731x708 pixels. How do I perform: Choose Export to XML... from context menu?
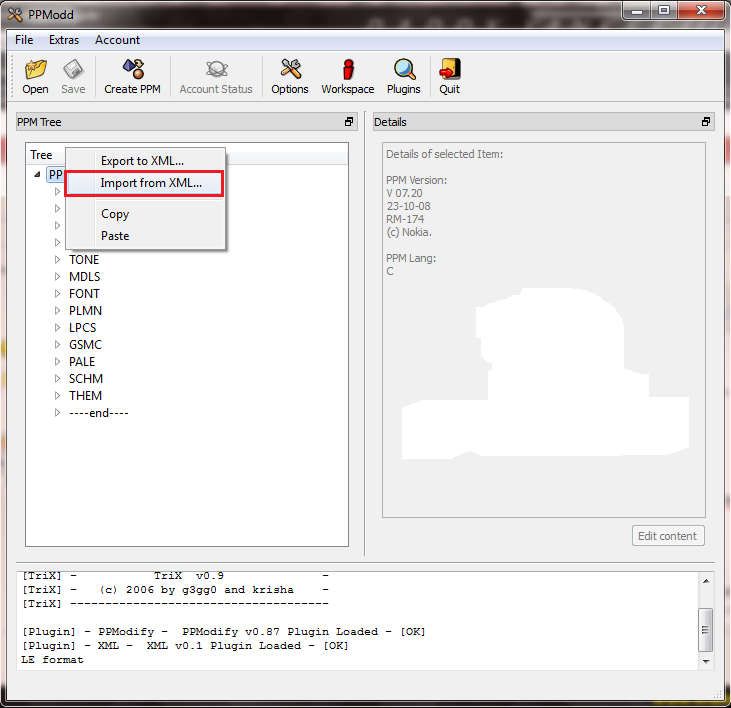[145, 161]
